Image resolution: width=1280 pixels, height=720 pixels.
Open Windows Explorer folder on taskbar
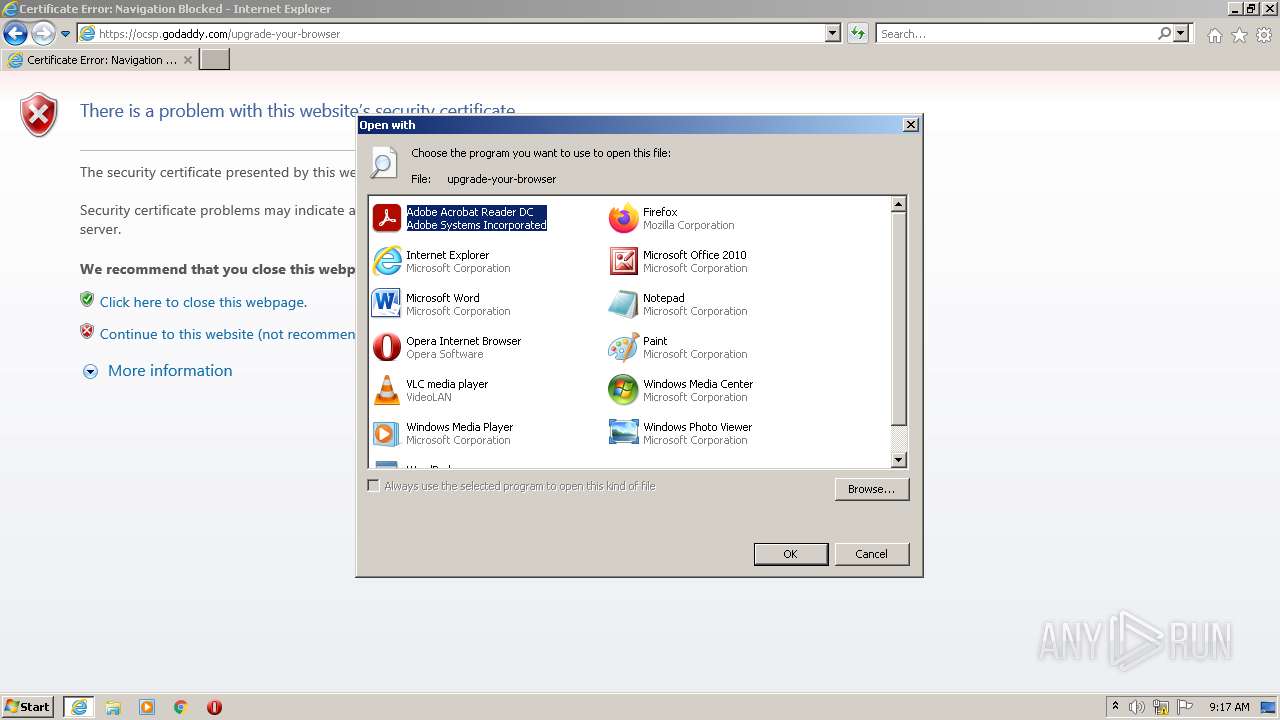tap(113, 707)
